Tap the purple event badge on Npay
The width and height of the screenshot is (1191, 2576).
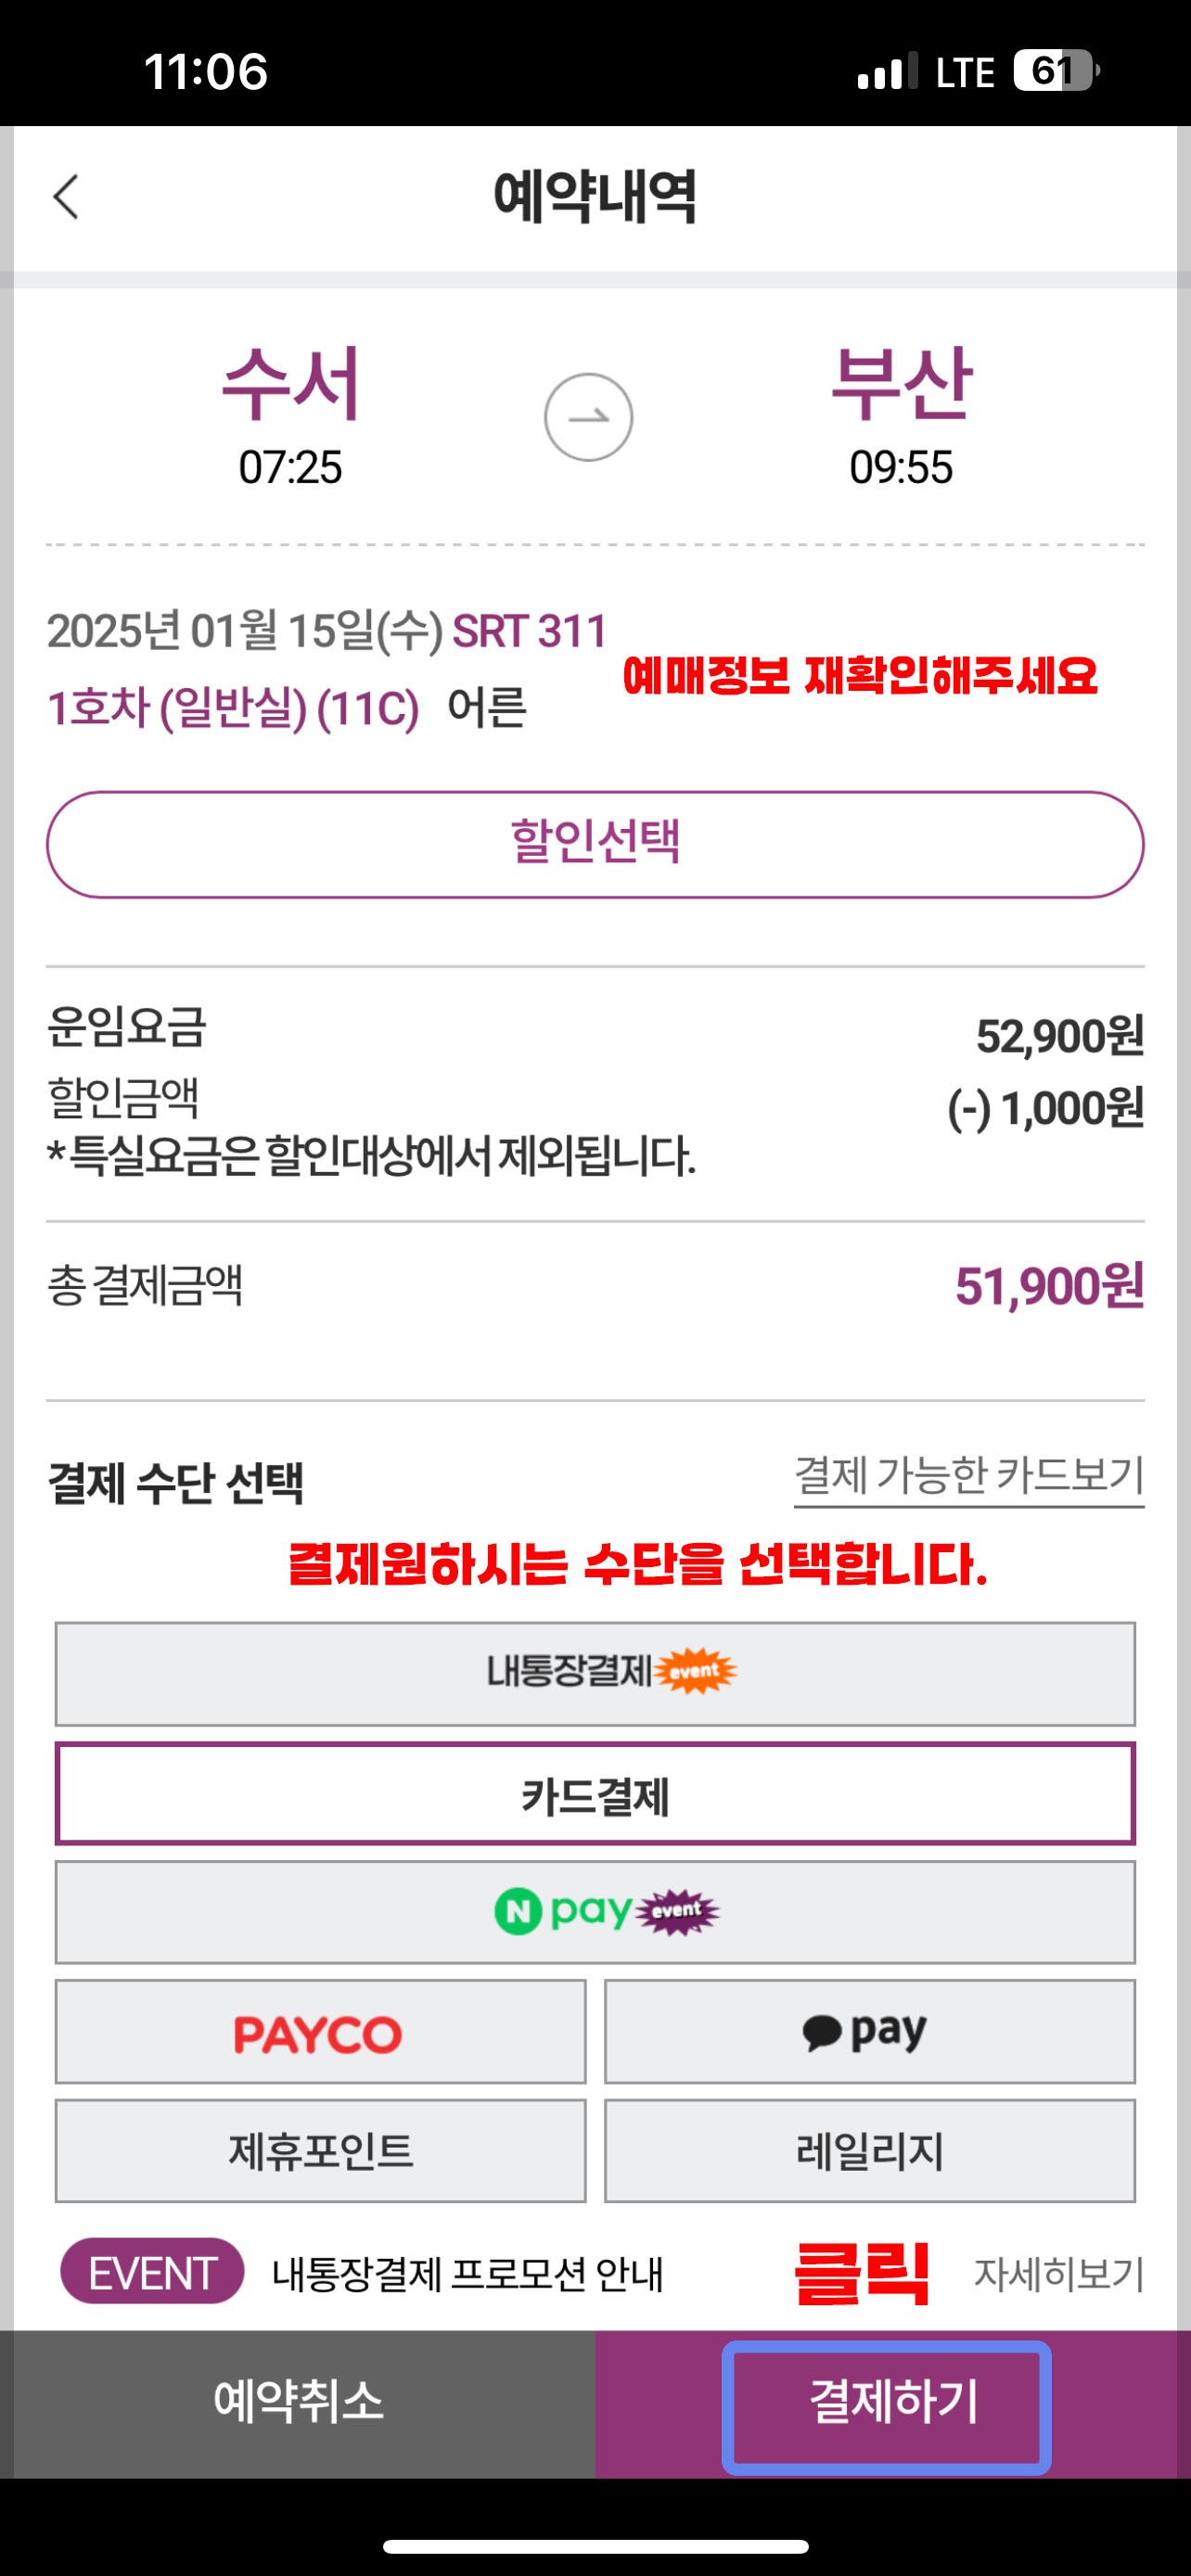click(677, 1911)
